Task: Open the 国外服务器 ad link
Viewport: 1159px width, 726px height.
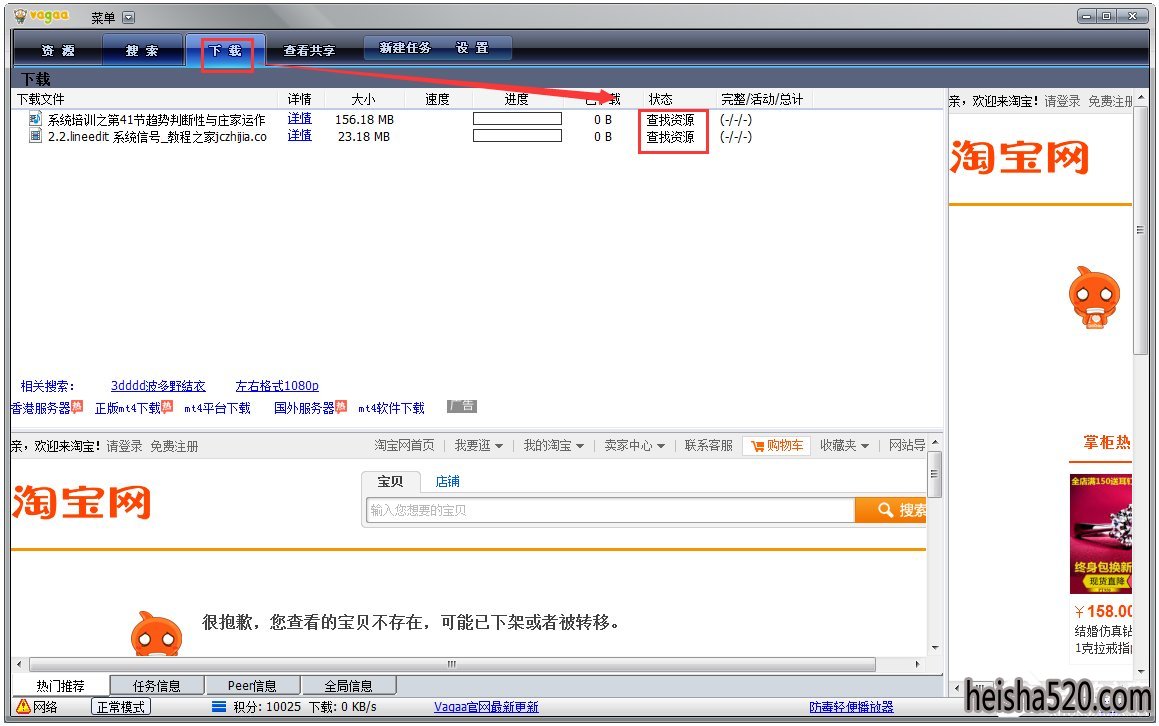Action: (304, 408)
